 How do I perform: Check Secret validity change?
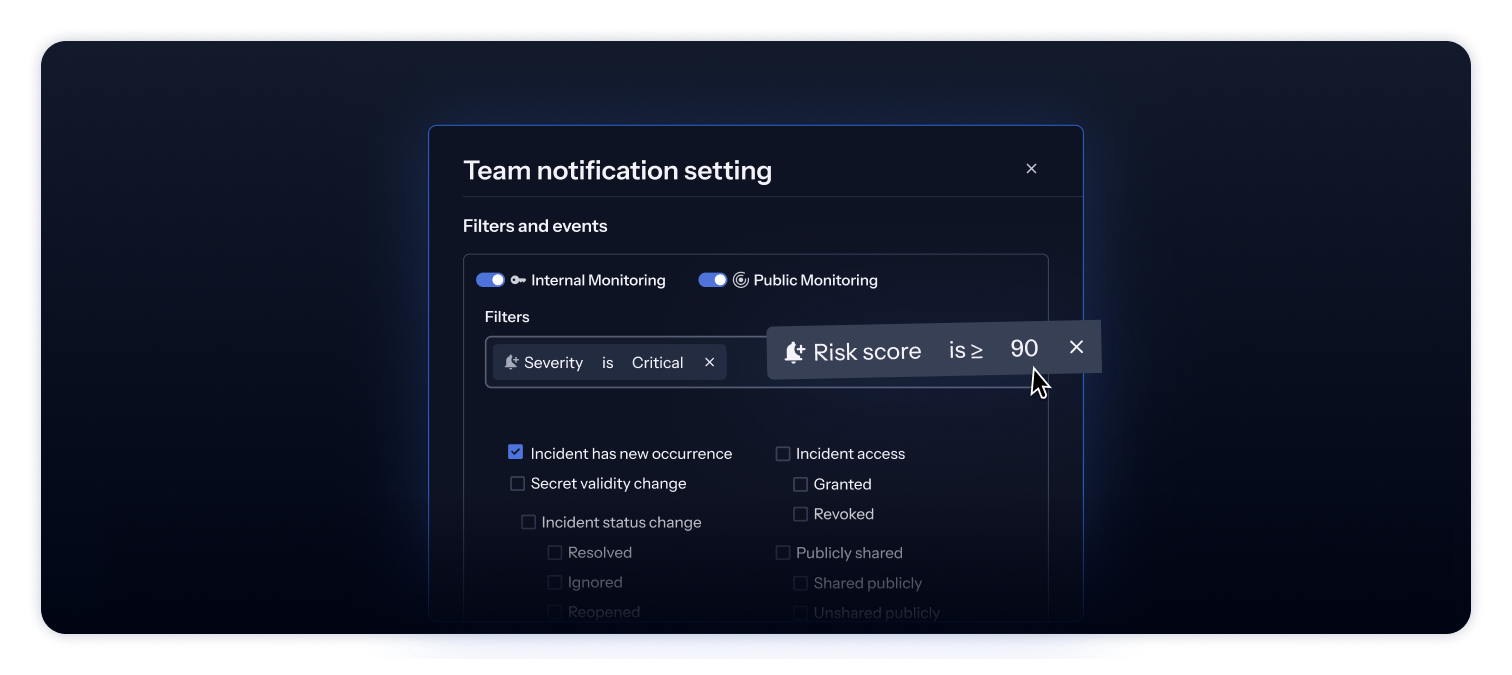(517, 483)
